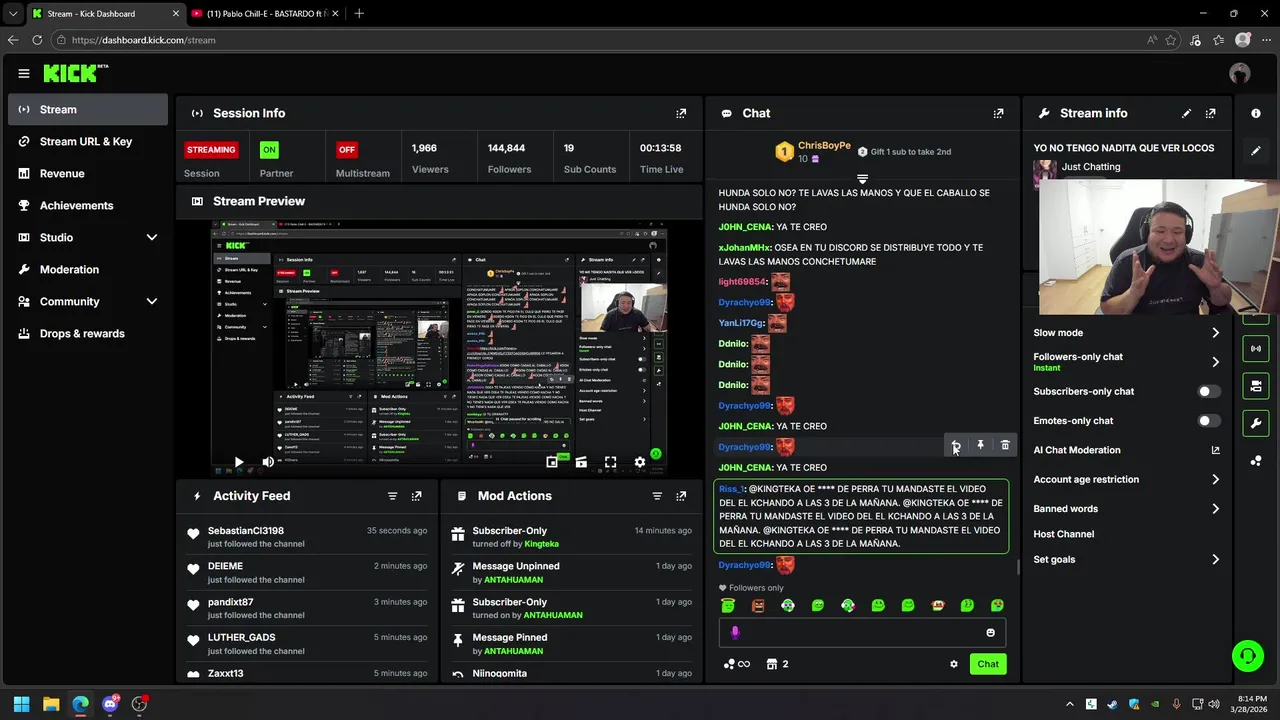Click the first green halo emote
This screenshot has width=1280, height=720.
(728, 606)
